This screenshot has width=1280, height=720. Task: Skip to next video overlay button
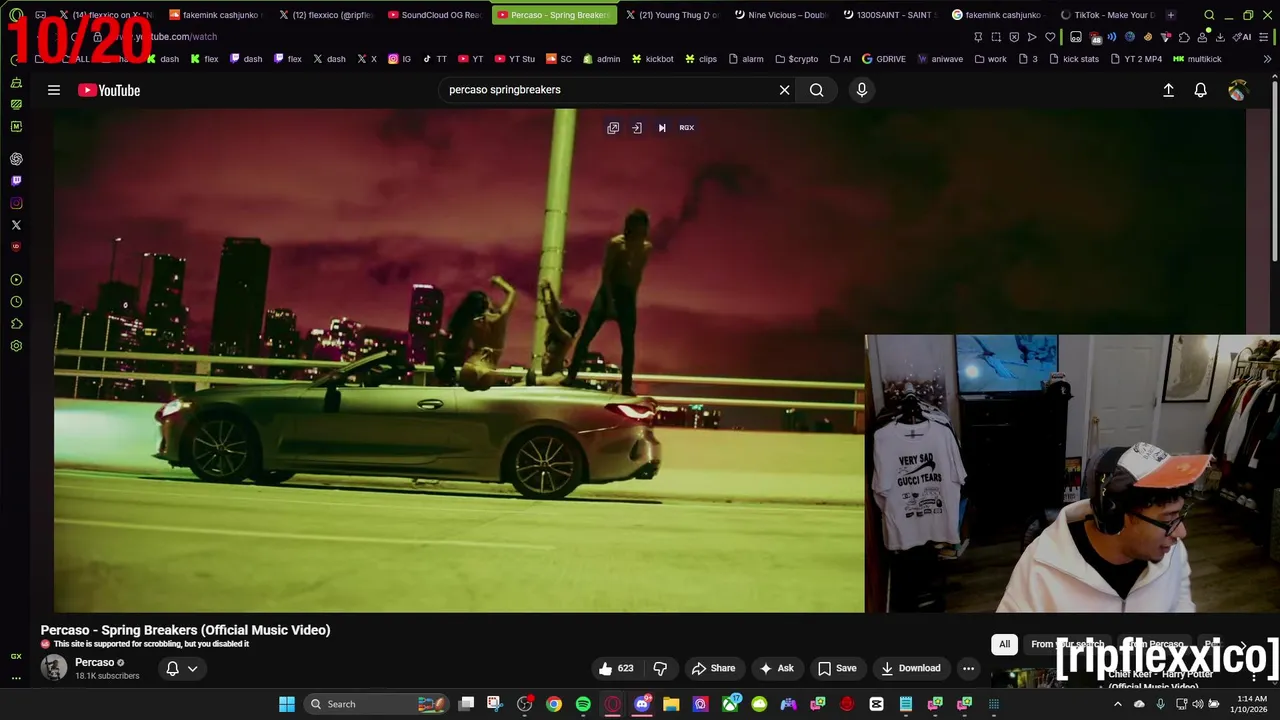click(662, 128)
